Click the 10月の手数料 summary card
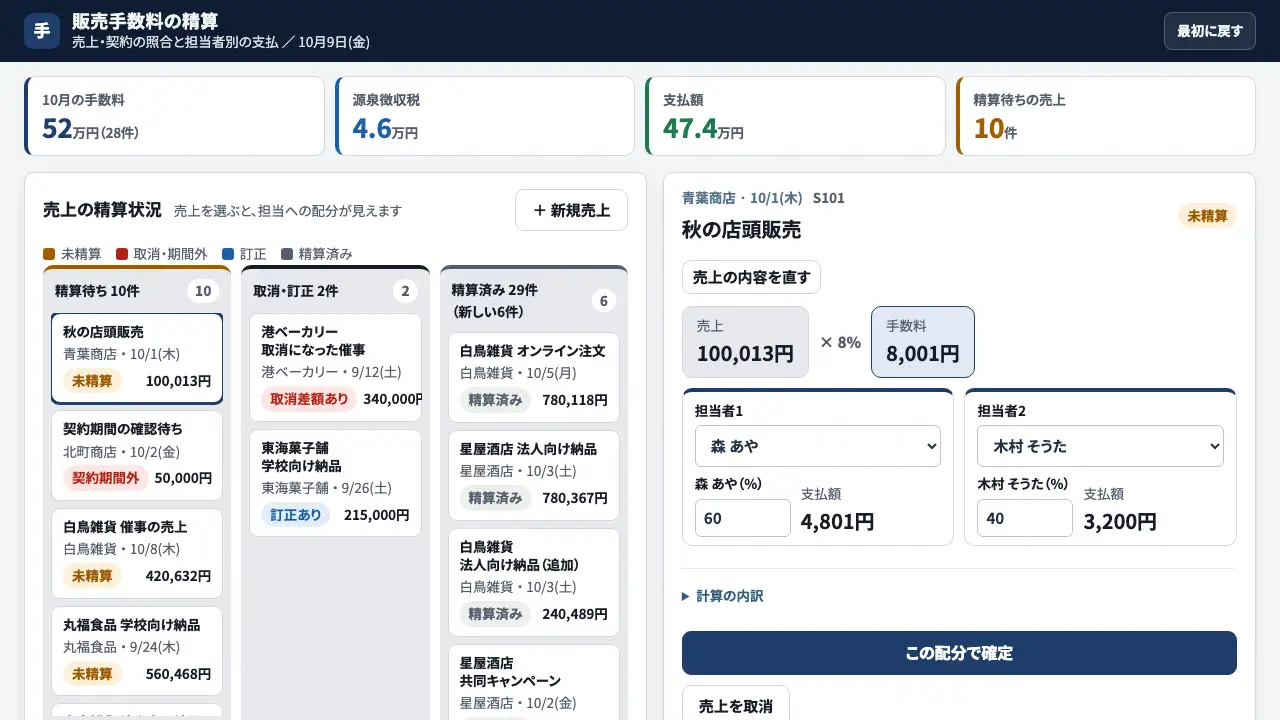 point(174,116)
